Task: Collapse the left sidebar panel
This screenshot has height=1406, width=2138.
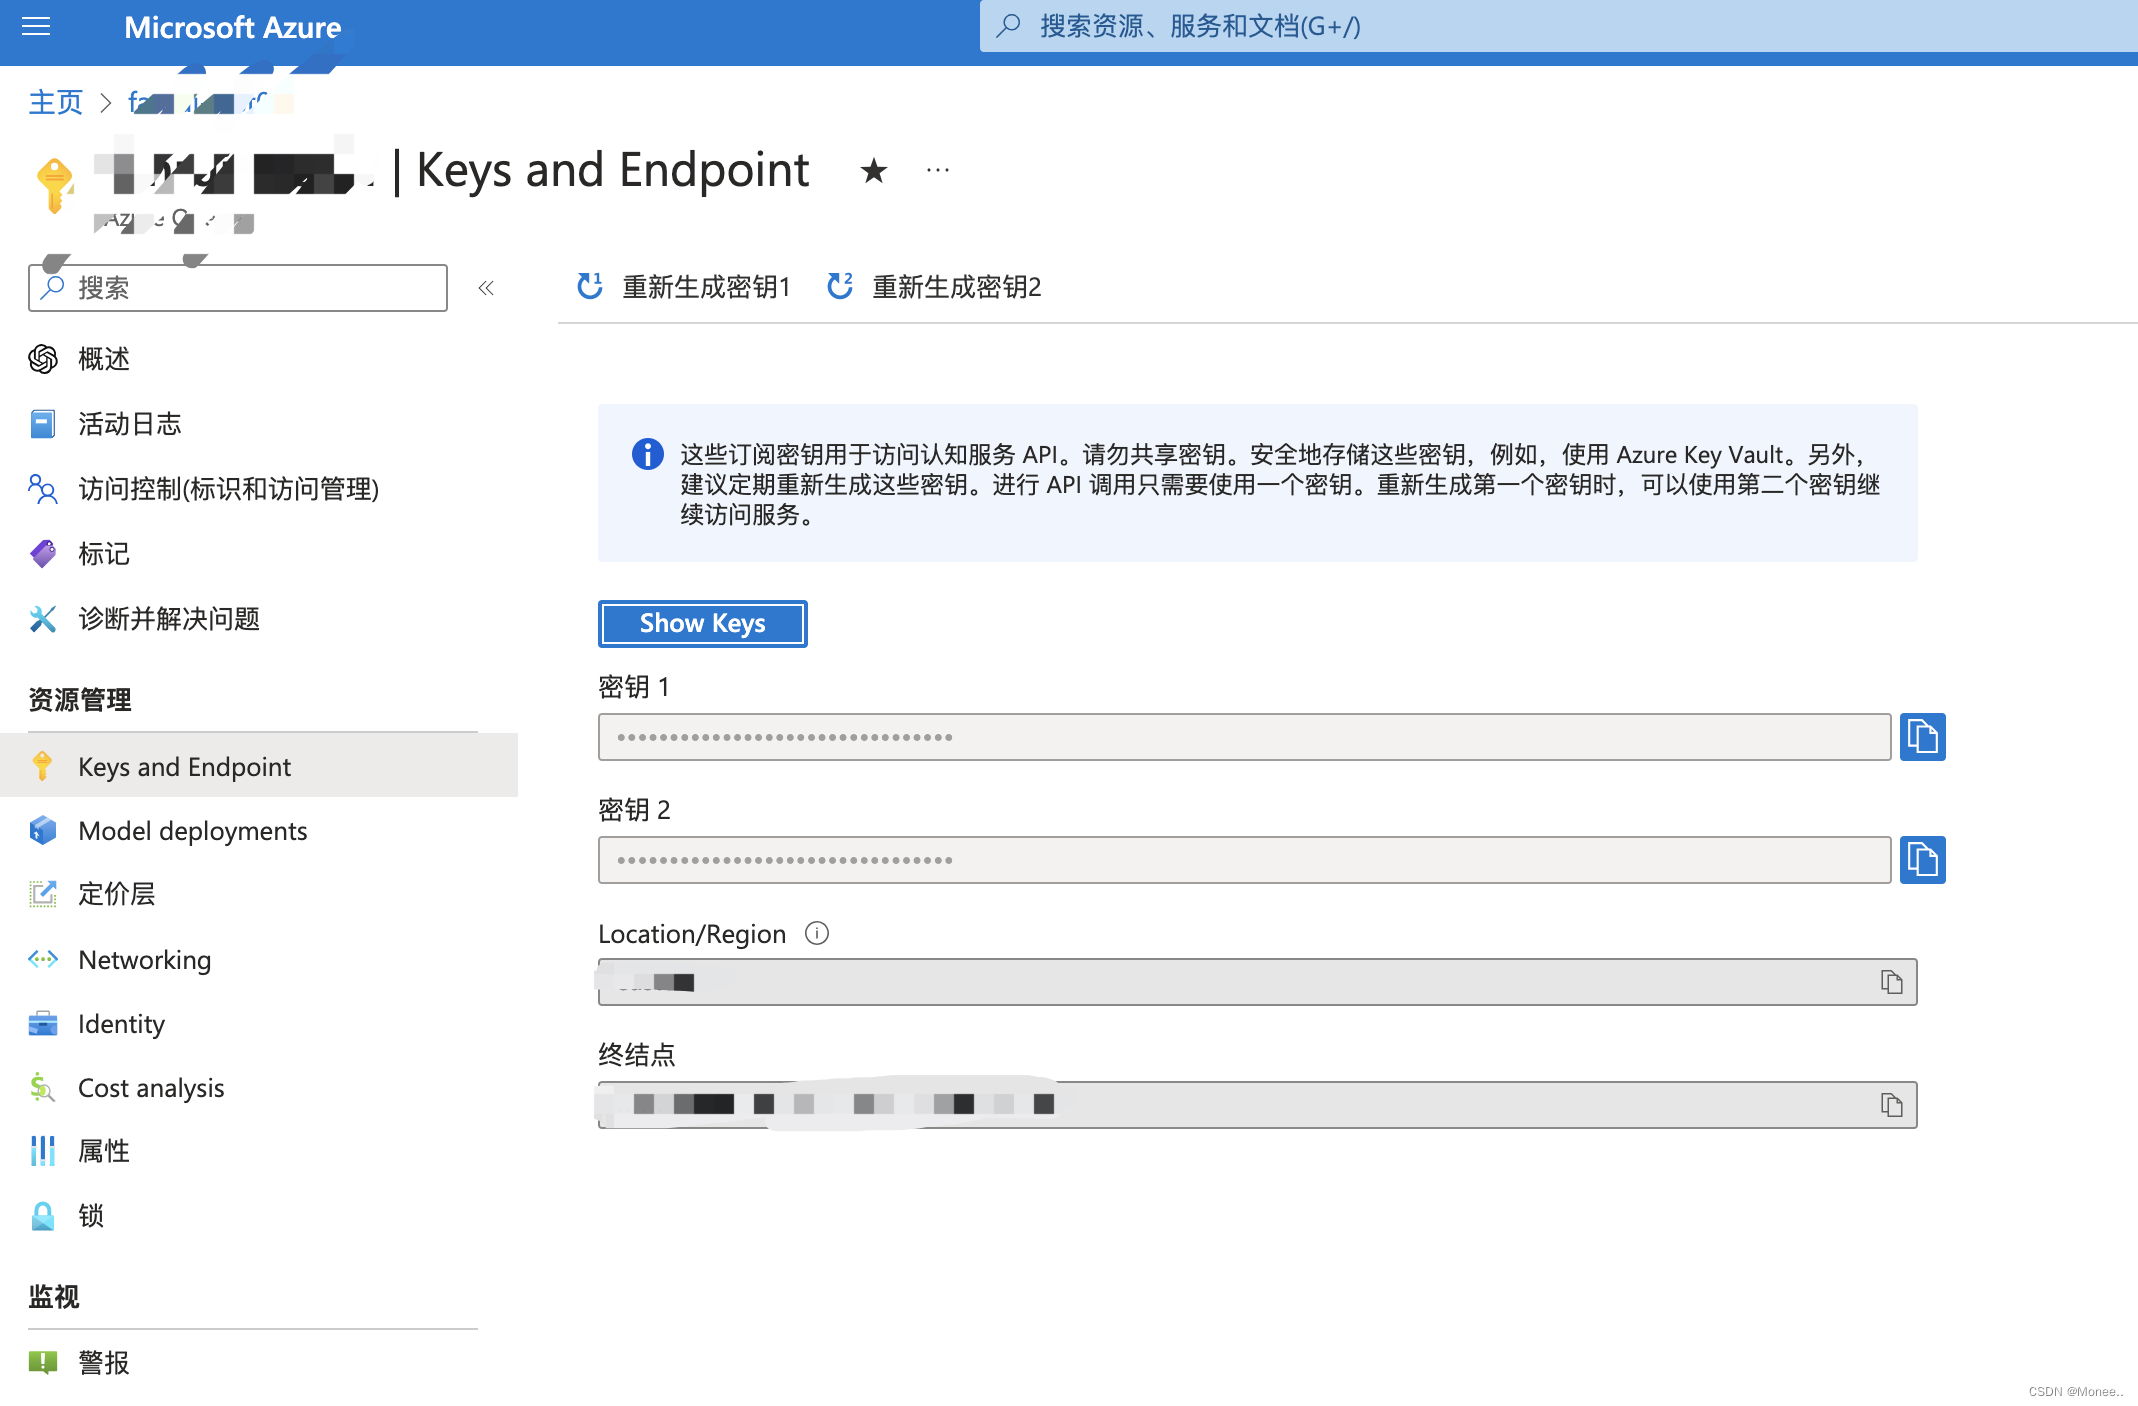Action: pos(486,288)
